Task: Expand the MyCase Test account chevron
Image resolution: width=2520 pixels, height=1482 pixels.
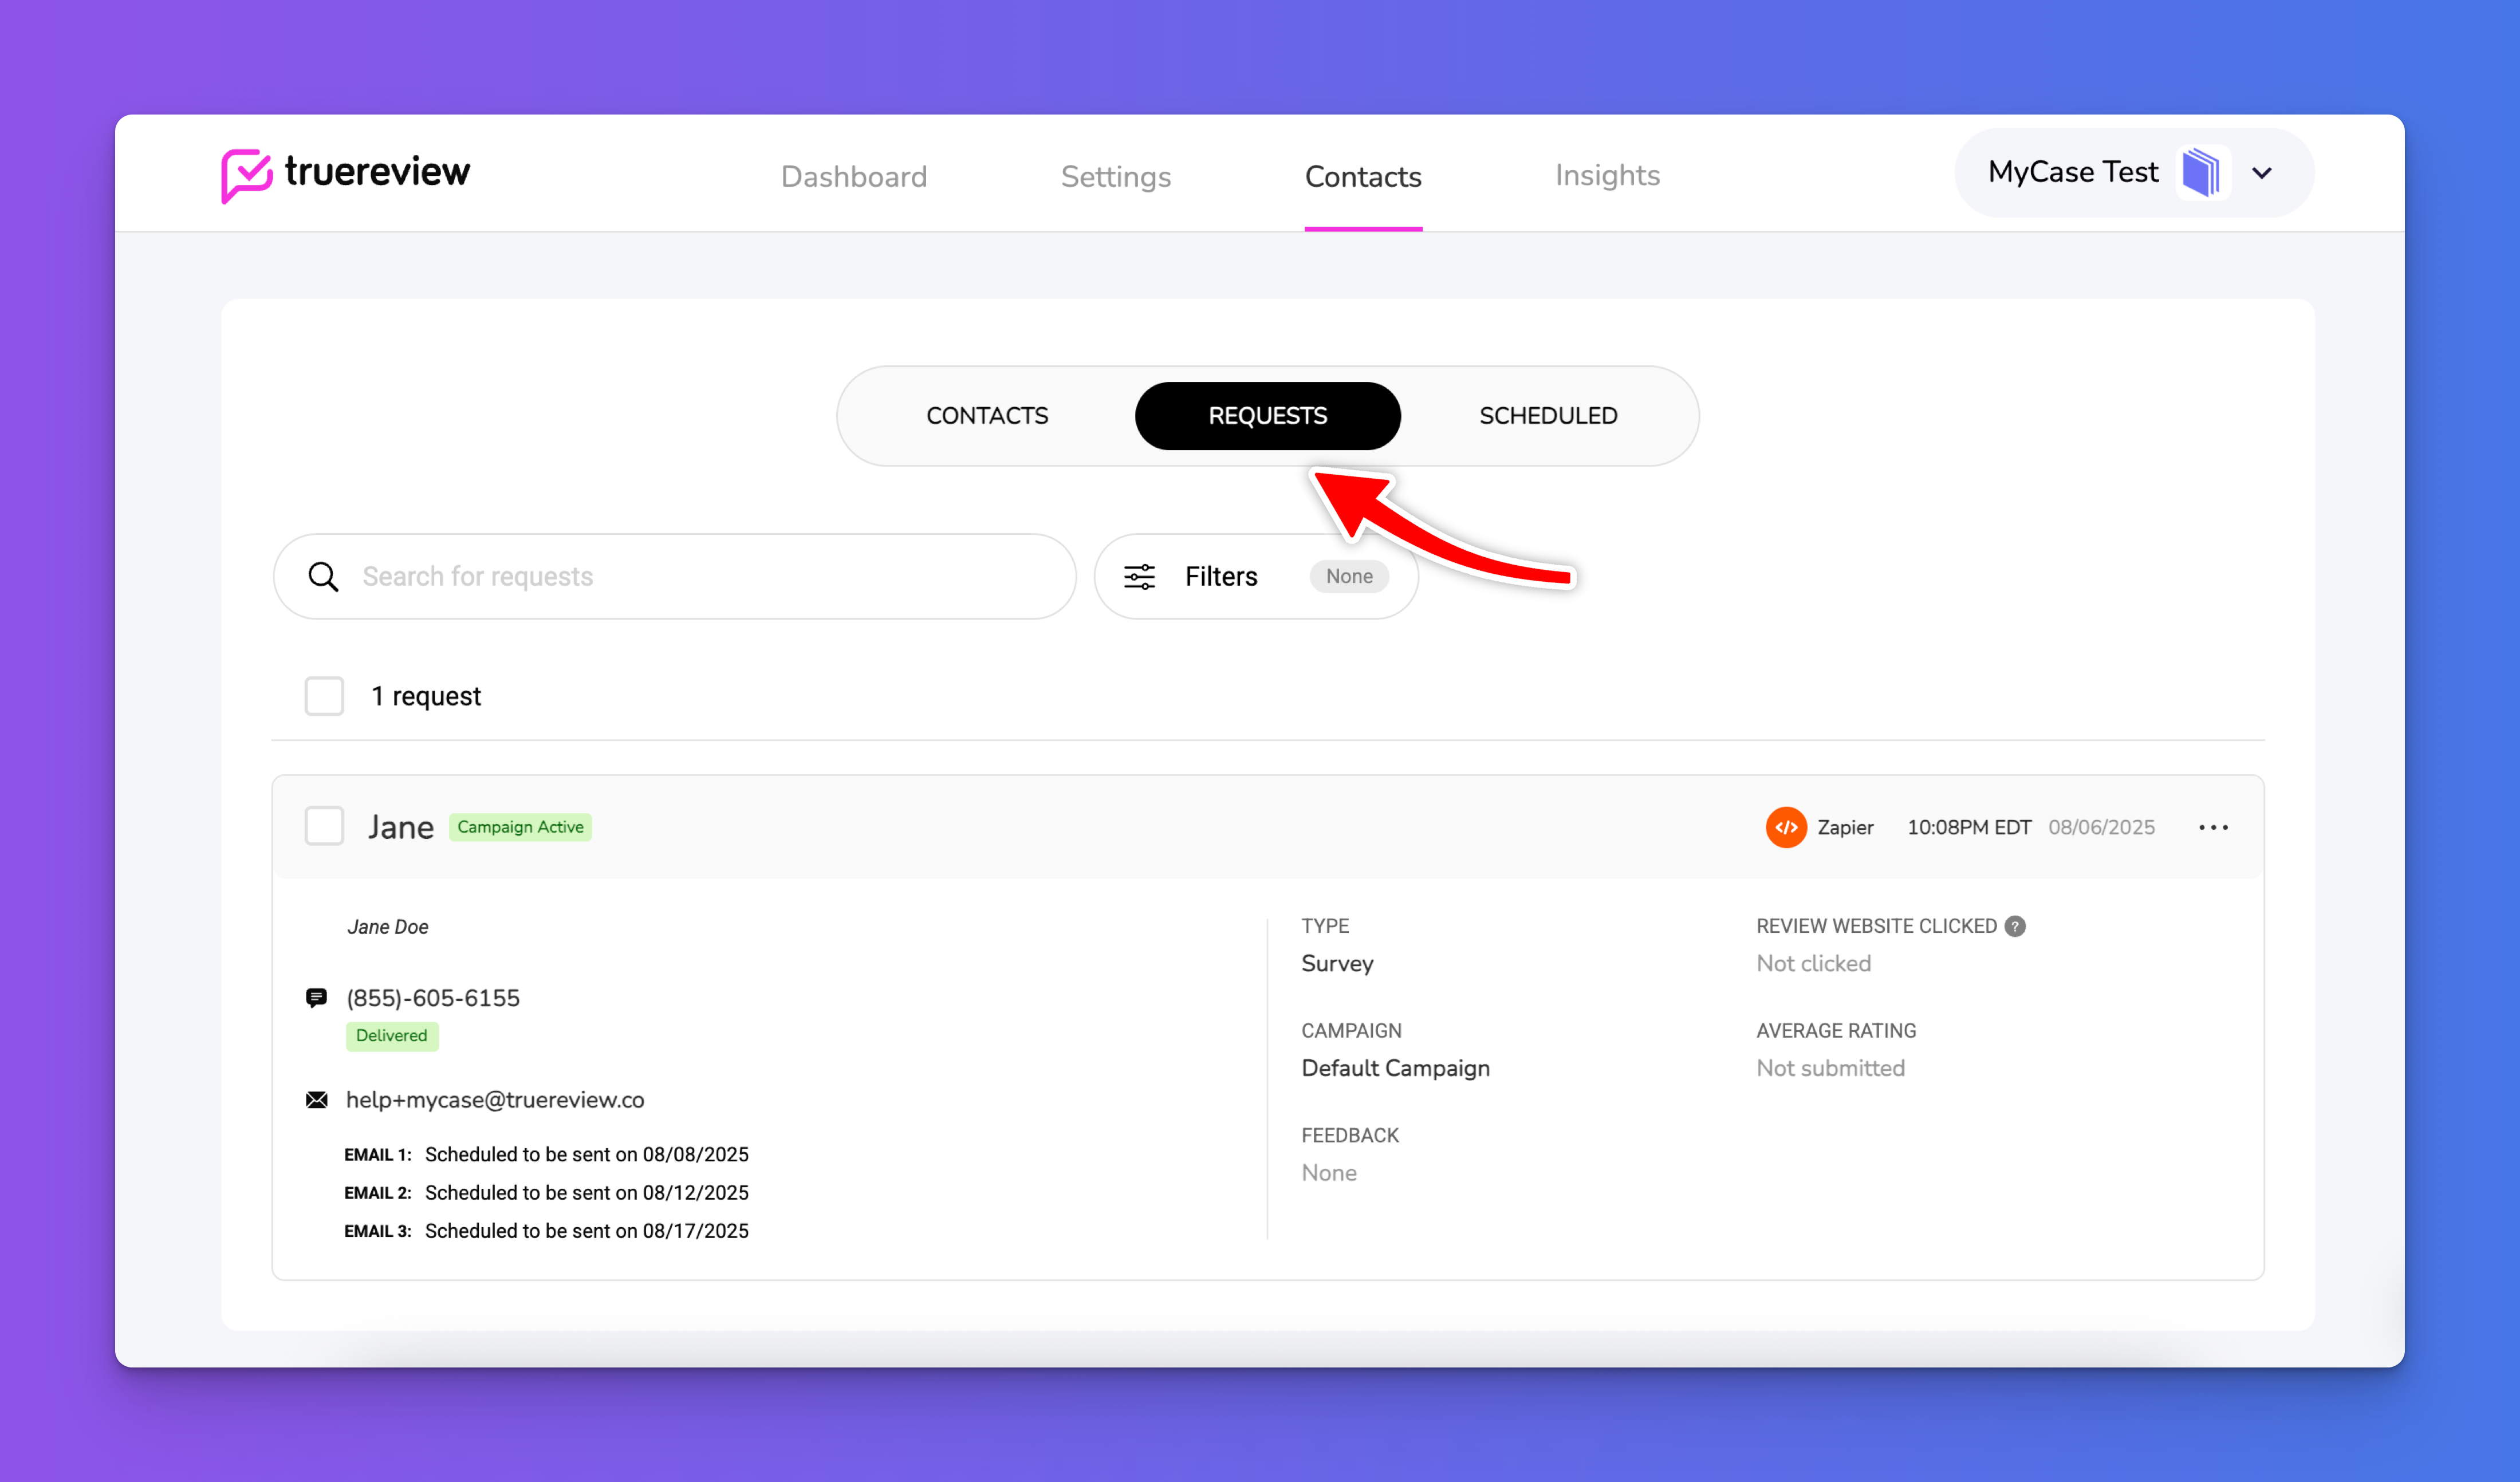Action: point(2262,173)
